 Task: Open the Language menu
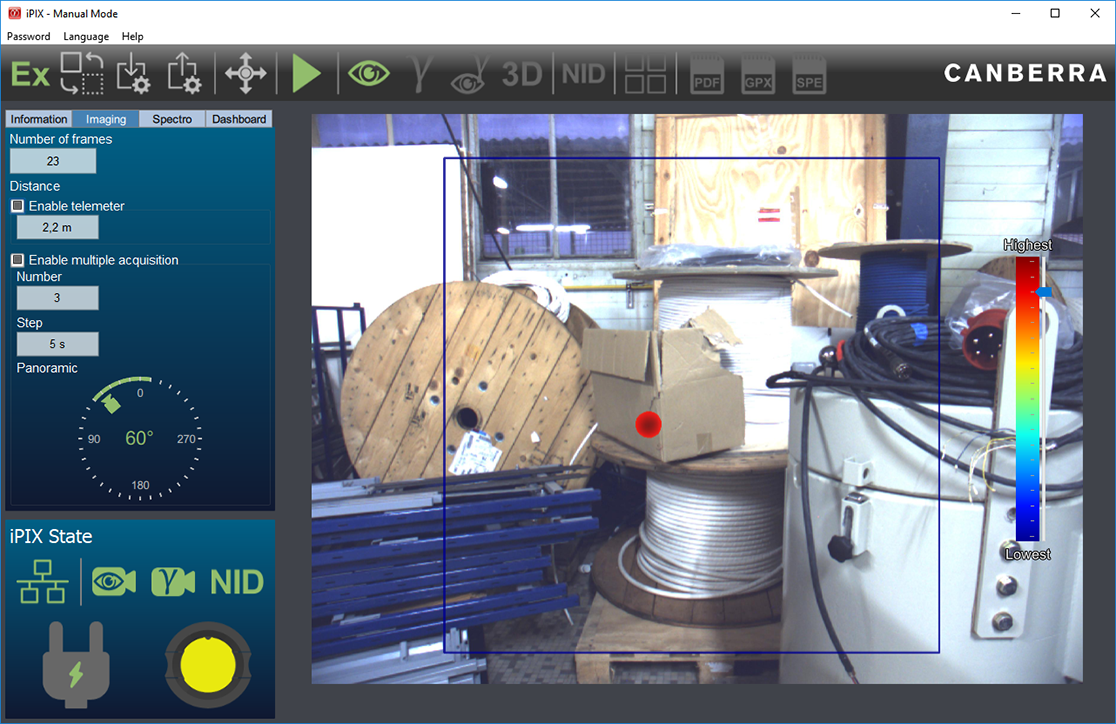[x=86, y=36]
